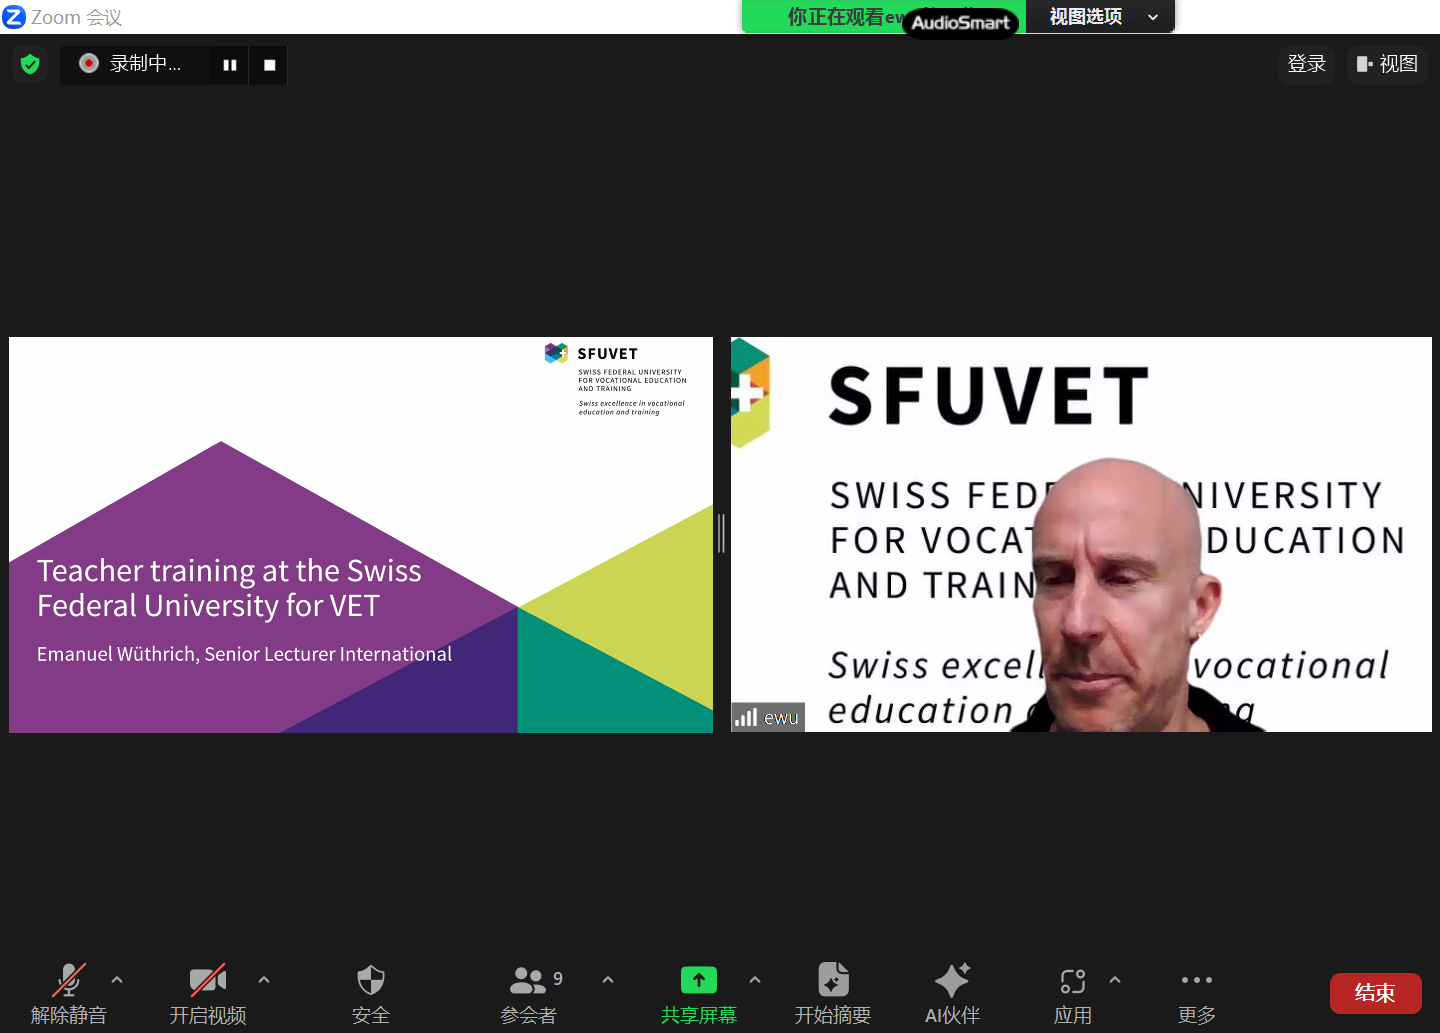Open the Security (安全) shield icon
1440x1033 pixels.
370,992
